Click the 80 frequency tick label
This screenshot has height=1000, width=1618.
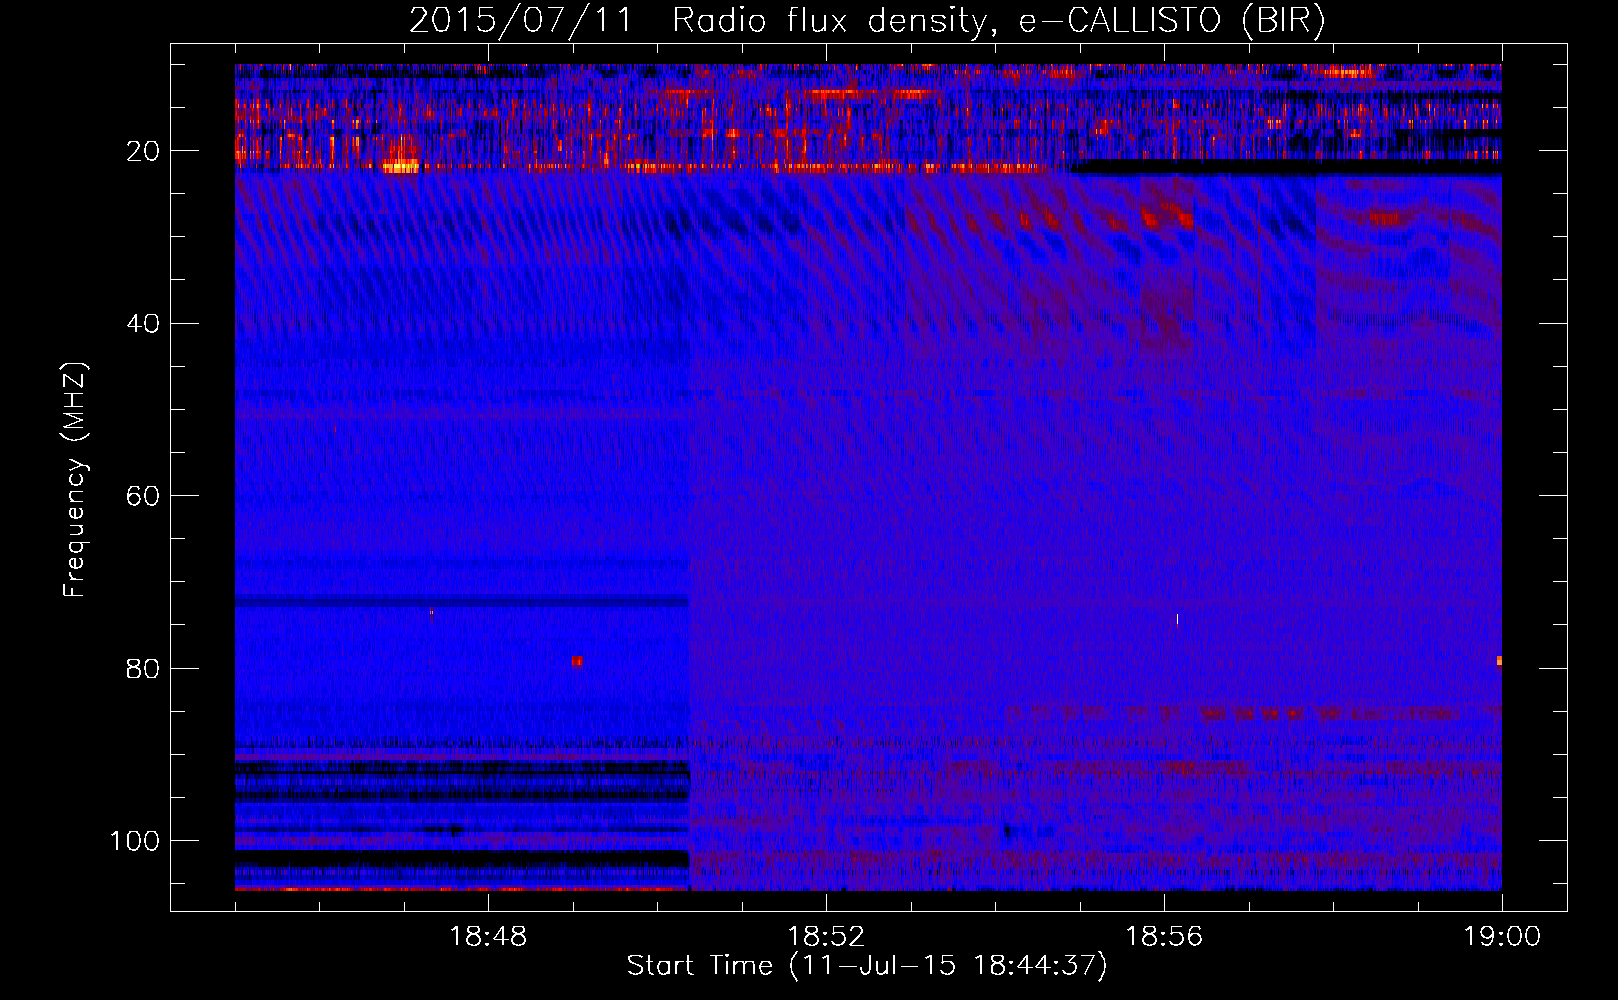[x=144, y=668]
